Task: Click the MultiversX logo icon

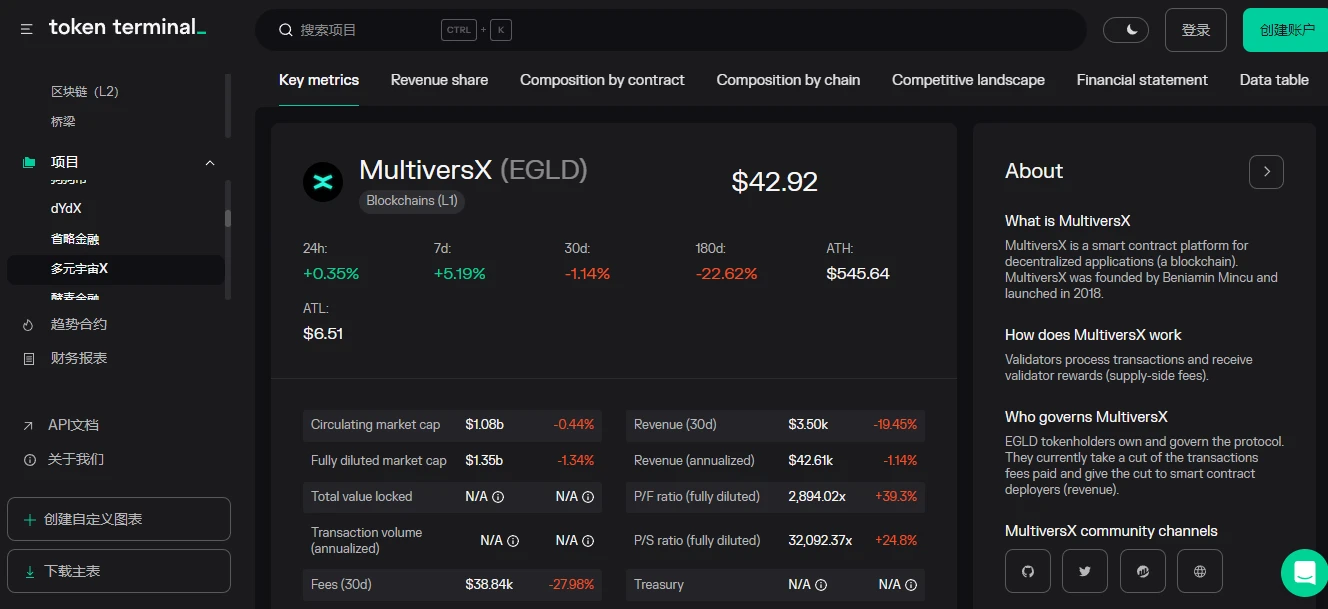Action: click(x=323, y=182)
